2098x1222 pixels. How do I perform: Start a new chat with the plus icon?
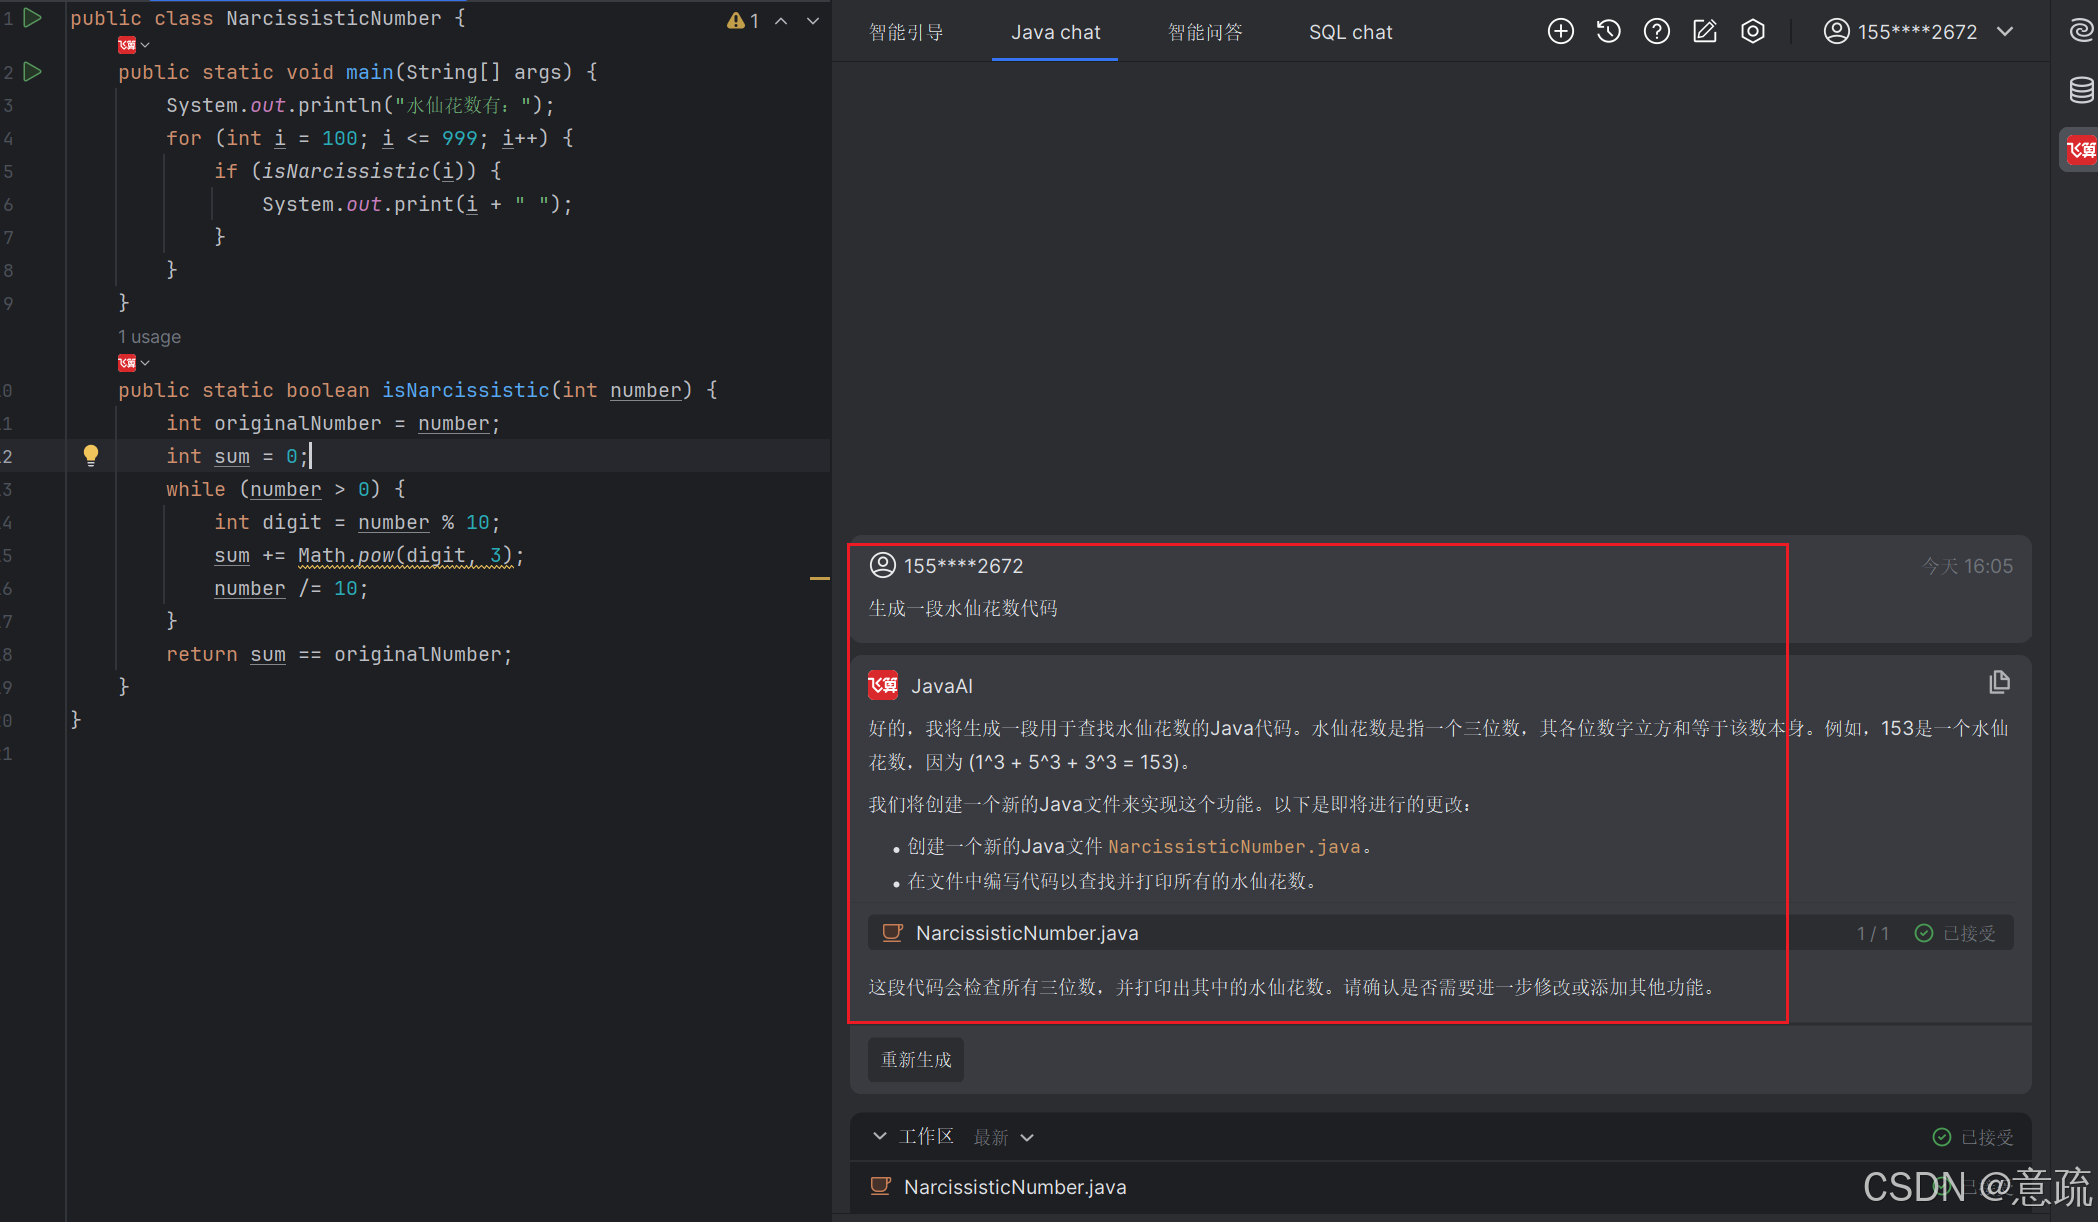point(1560,32)
